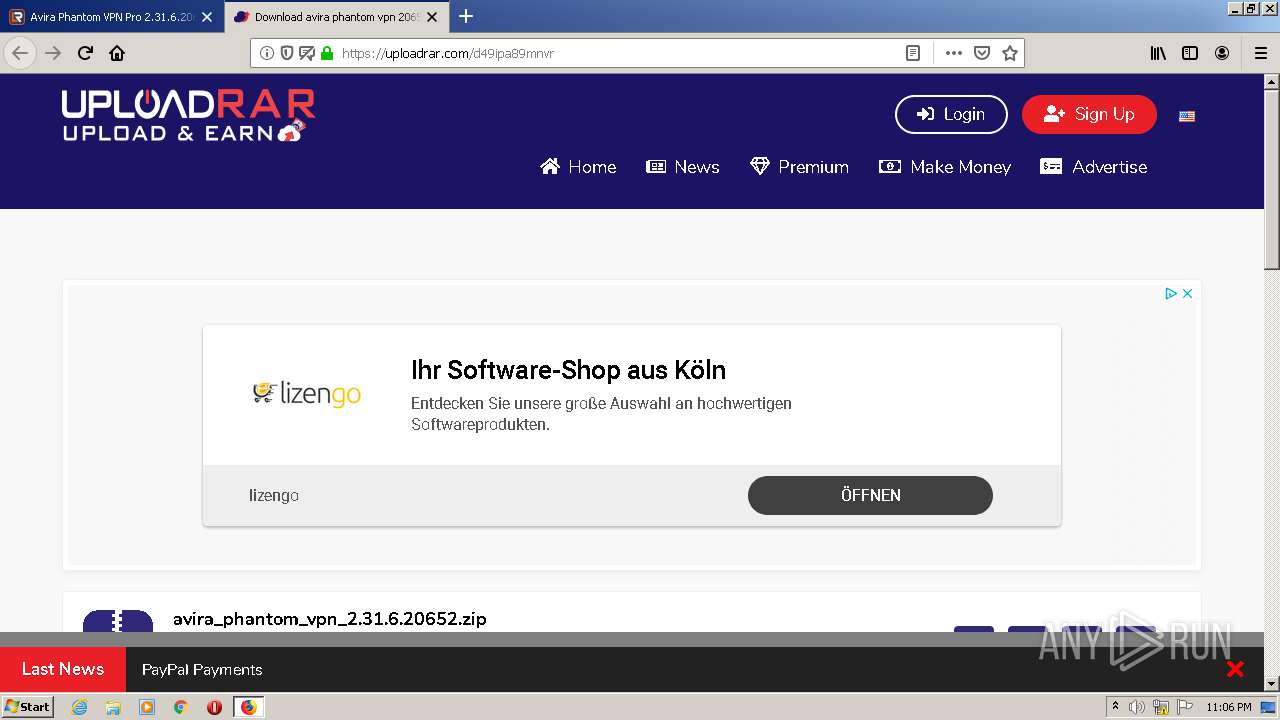
Task: Open the Premium menu item
Action: pyautogui.click(x=799, y=167)
